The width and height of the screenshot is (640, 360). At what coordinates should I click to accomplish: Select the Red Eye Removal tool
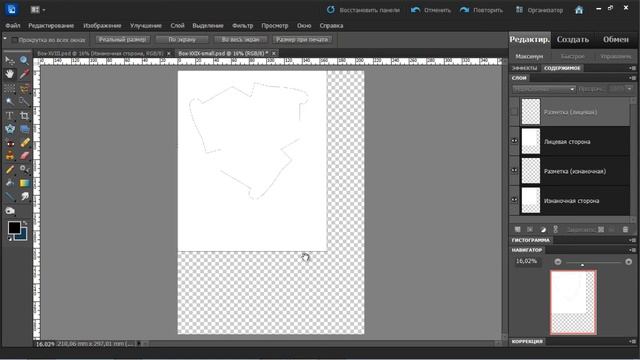[x=10, y=143]
